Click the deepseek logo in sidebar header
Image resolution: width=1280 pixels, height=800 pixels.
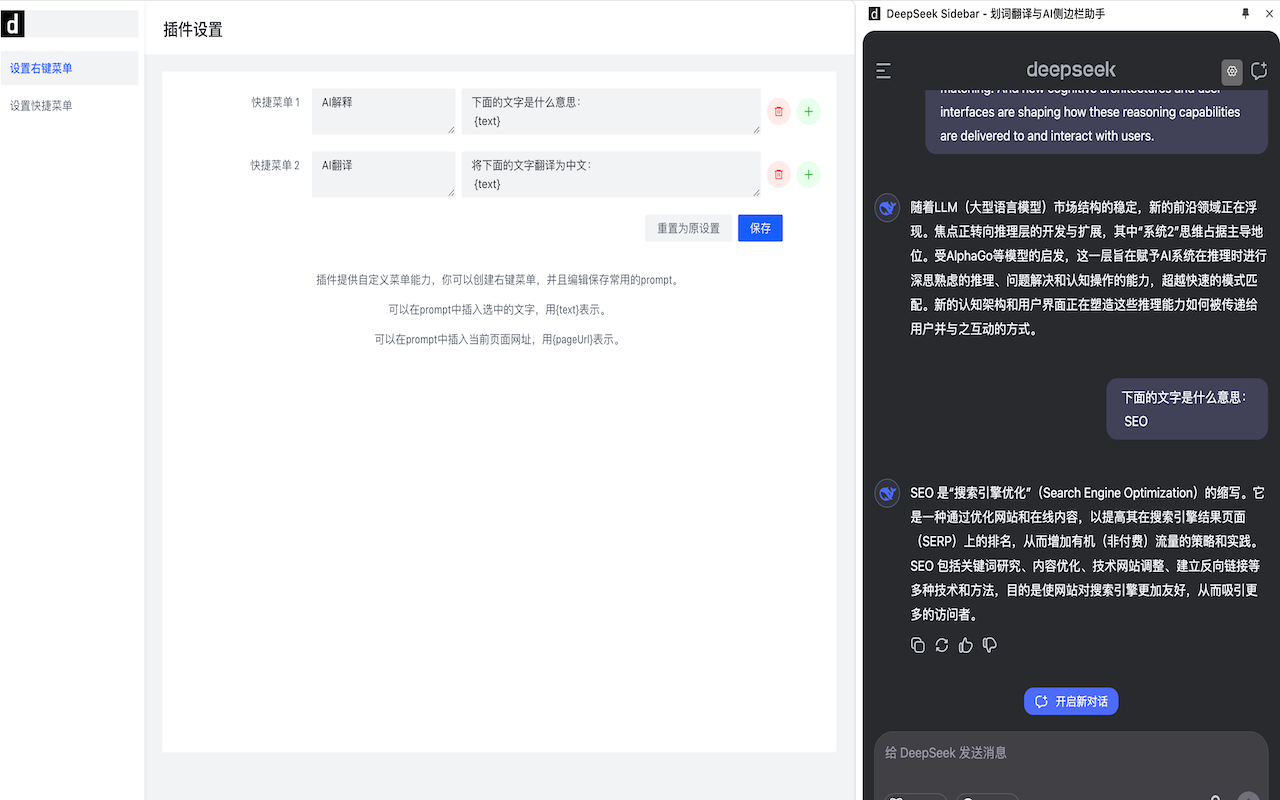click(x=1071, y=70)
